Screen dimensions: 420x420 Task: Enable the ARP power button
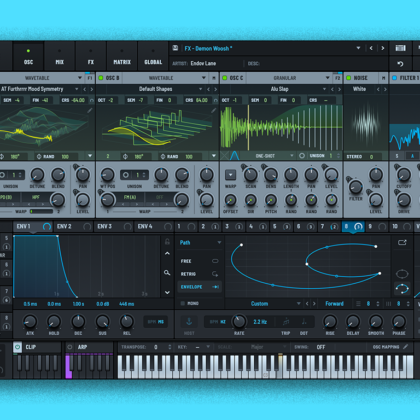pos(70,347)
